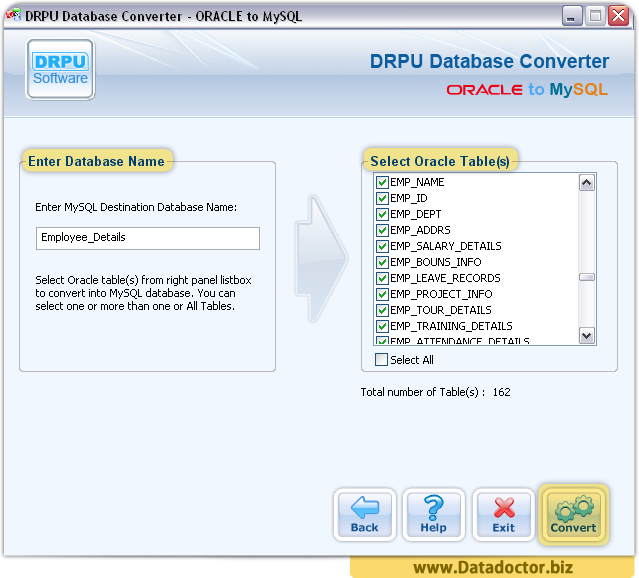Enable the Select All checkbox
639x578 pixels.
click(381, 360)
